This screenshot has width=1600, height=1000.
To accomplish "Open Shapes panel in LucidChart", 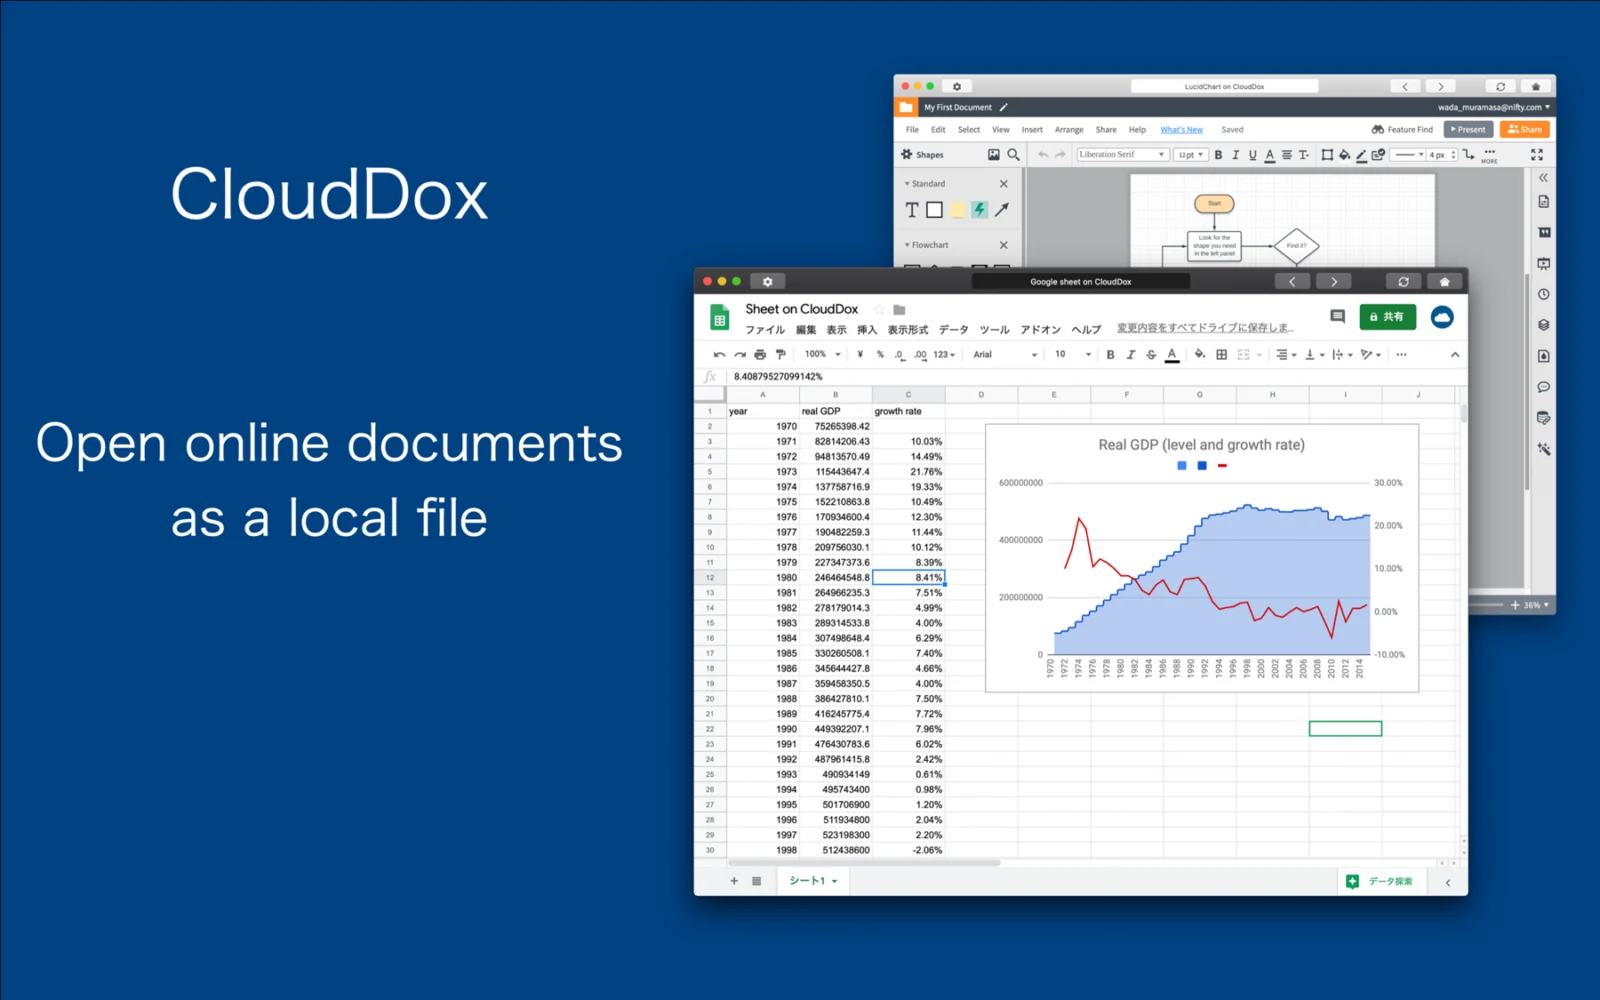I will [x=922, y=155].
